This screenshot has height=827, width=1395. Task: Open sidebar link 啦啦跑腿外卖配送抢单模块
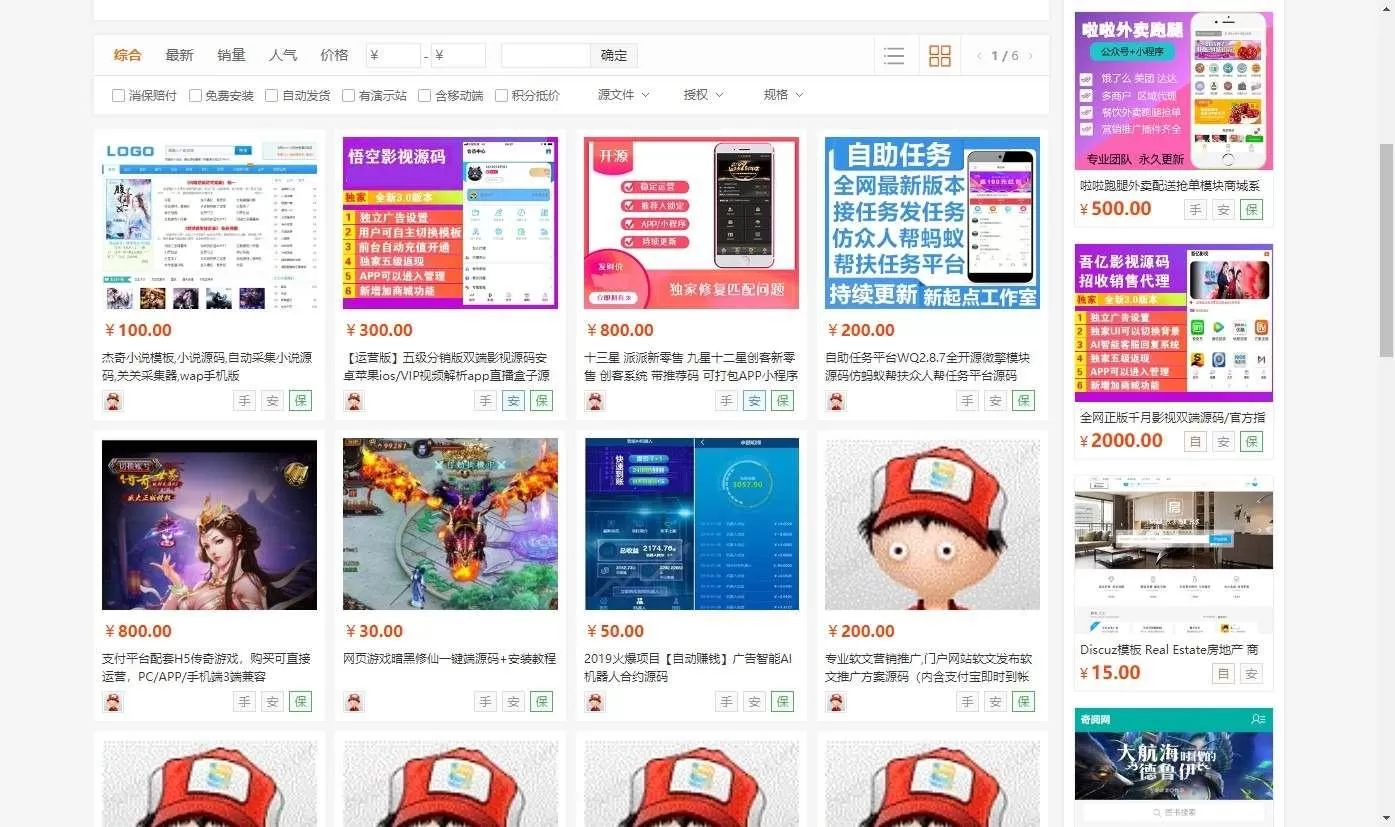pos(1170,185)
